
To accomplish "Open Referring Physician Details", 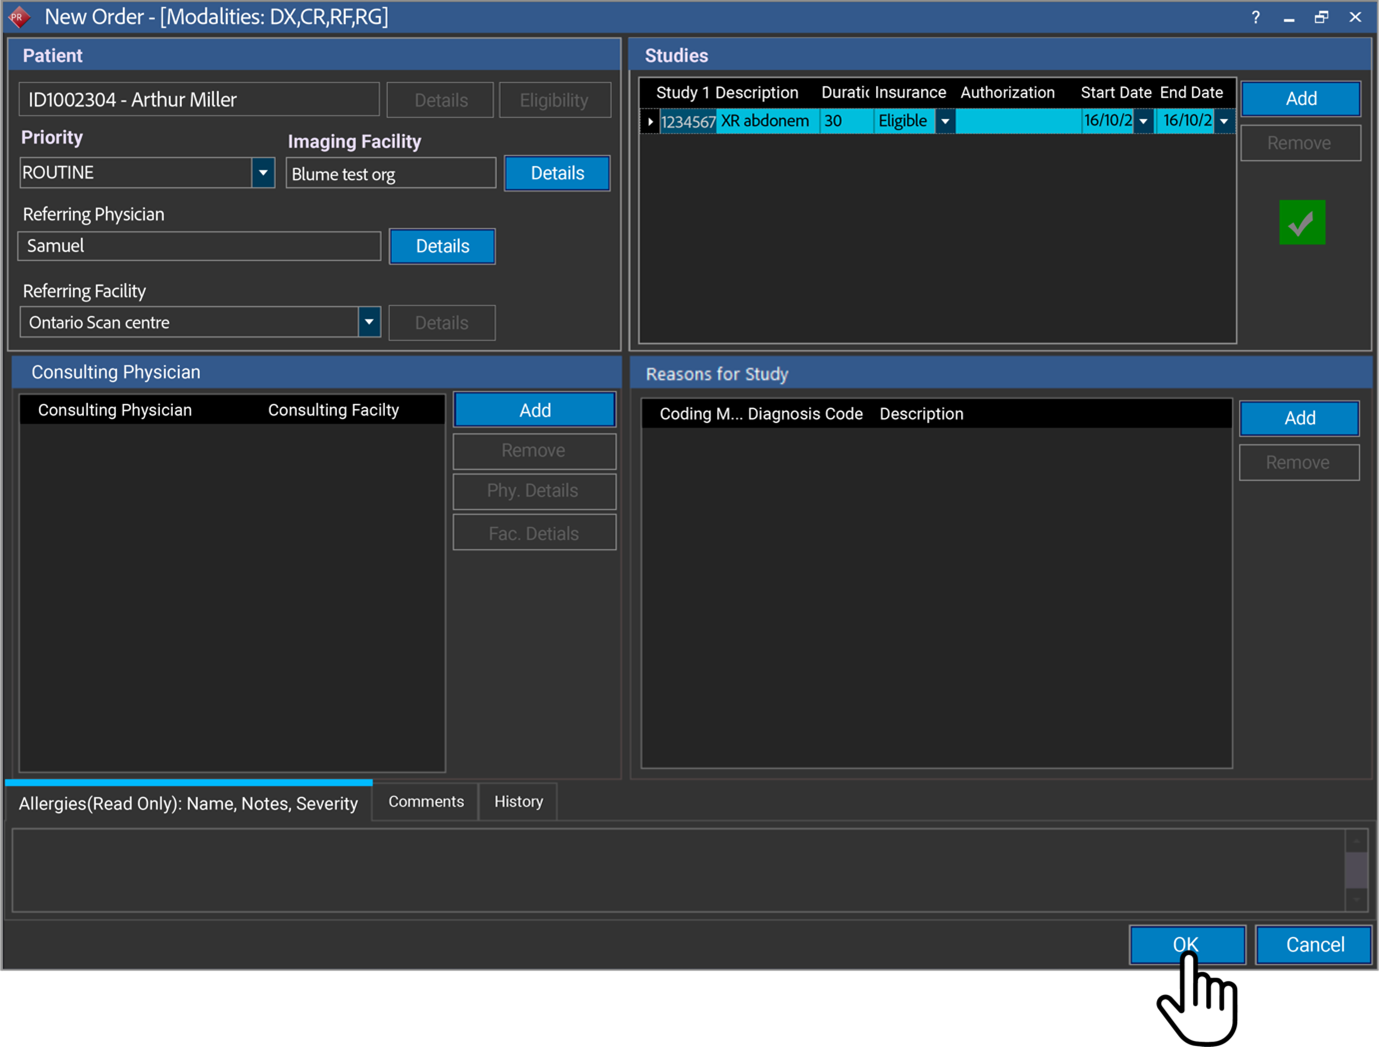I will 442,246.
